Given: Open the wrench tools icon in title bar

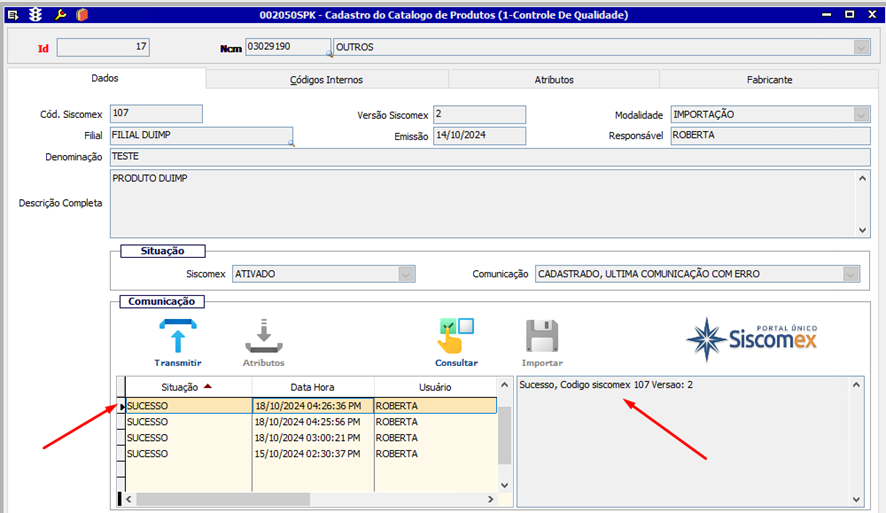Looking at the screenshot, I should [60, 15].
